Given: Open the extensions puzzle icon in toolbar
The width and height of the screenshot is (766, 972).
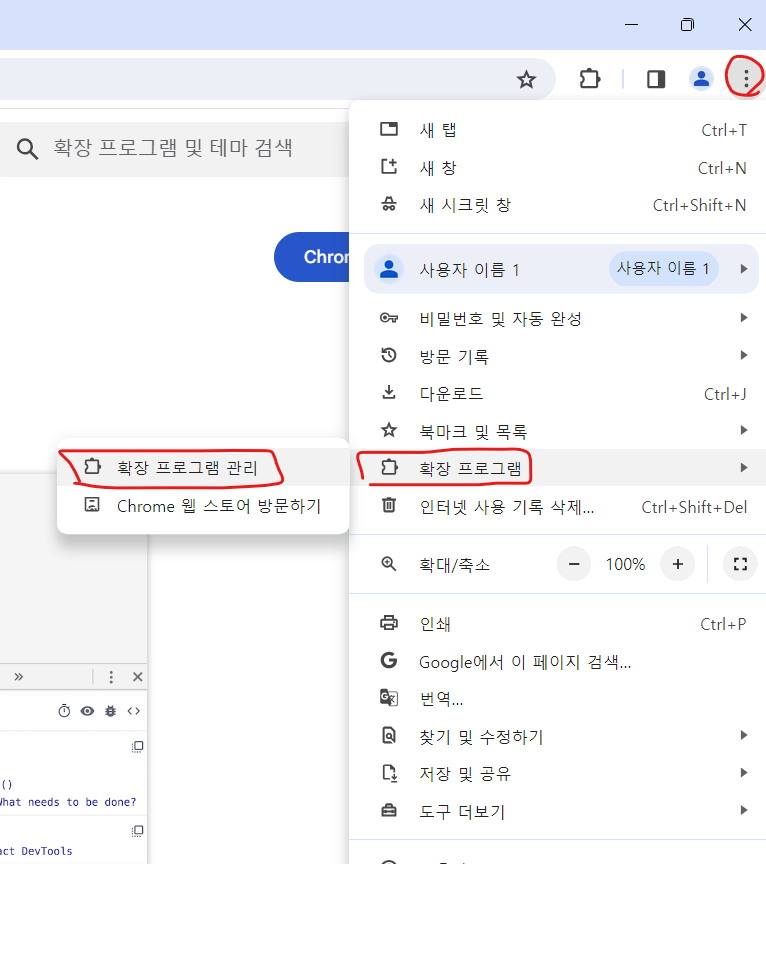Looking at the screenshot, I should [589, 79].
